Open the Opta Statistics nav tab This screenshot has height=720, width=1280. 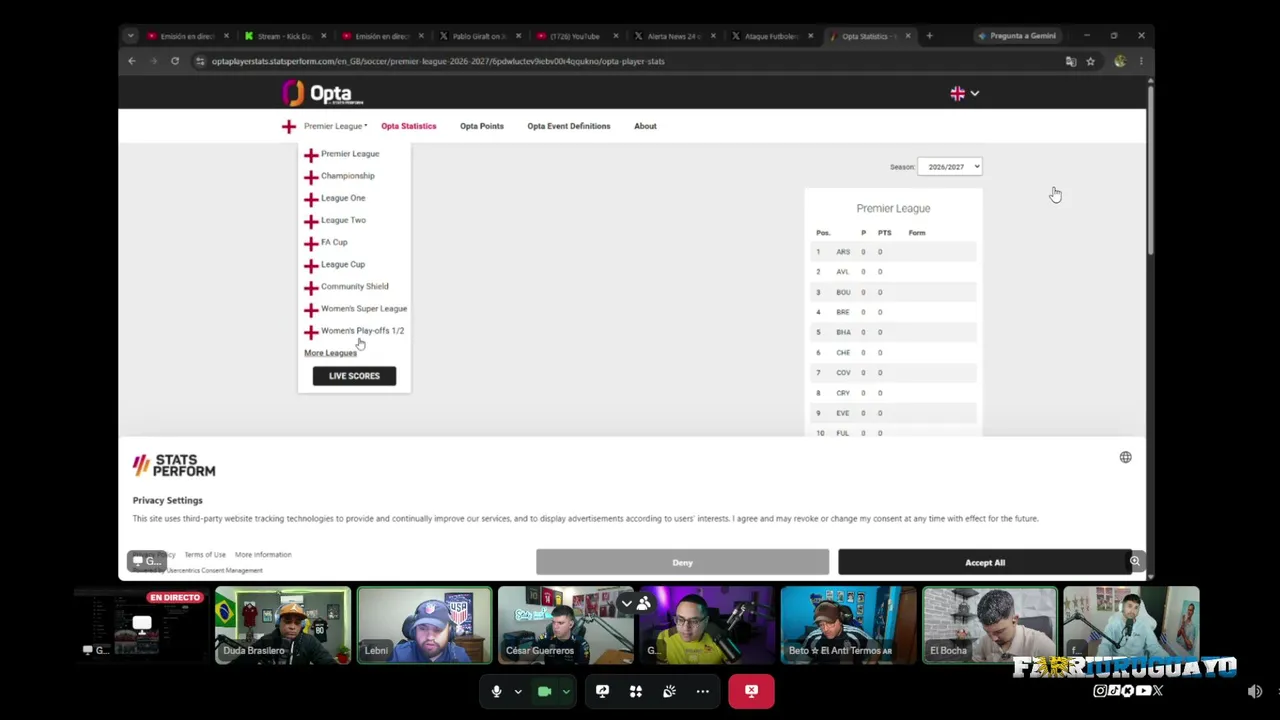tap(408, 126)
